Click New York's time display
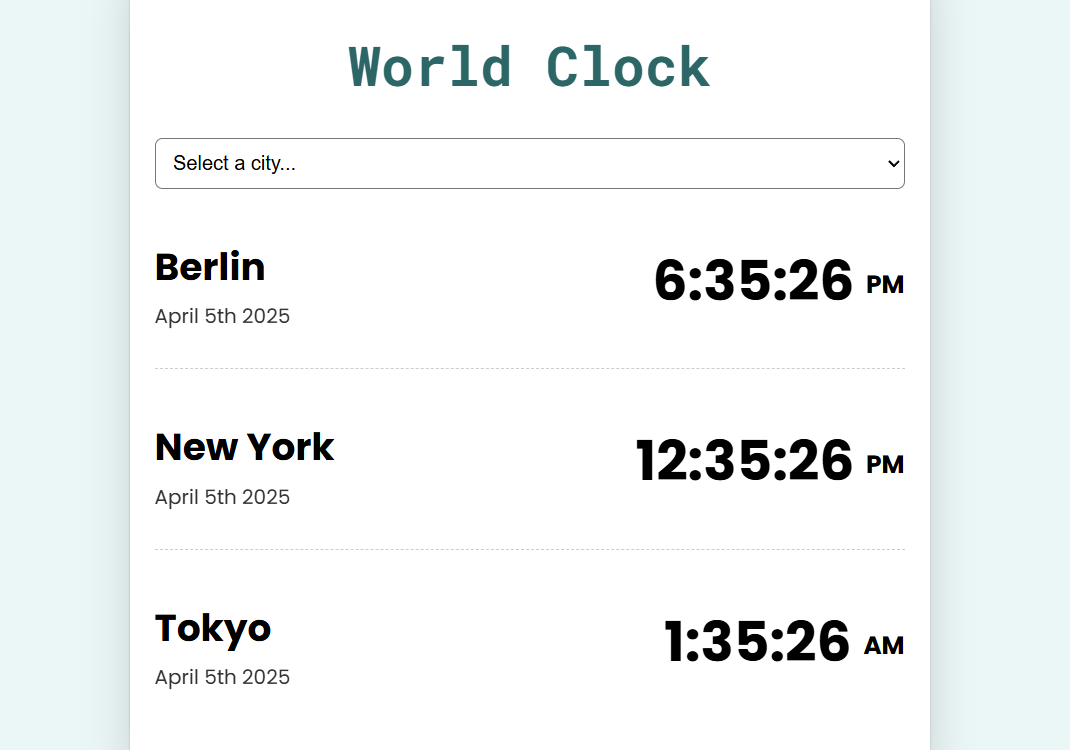Image resolution: width=1070 pixels, height=750 pixels. [x=743, y=462]
